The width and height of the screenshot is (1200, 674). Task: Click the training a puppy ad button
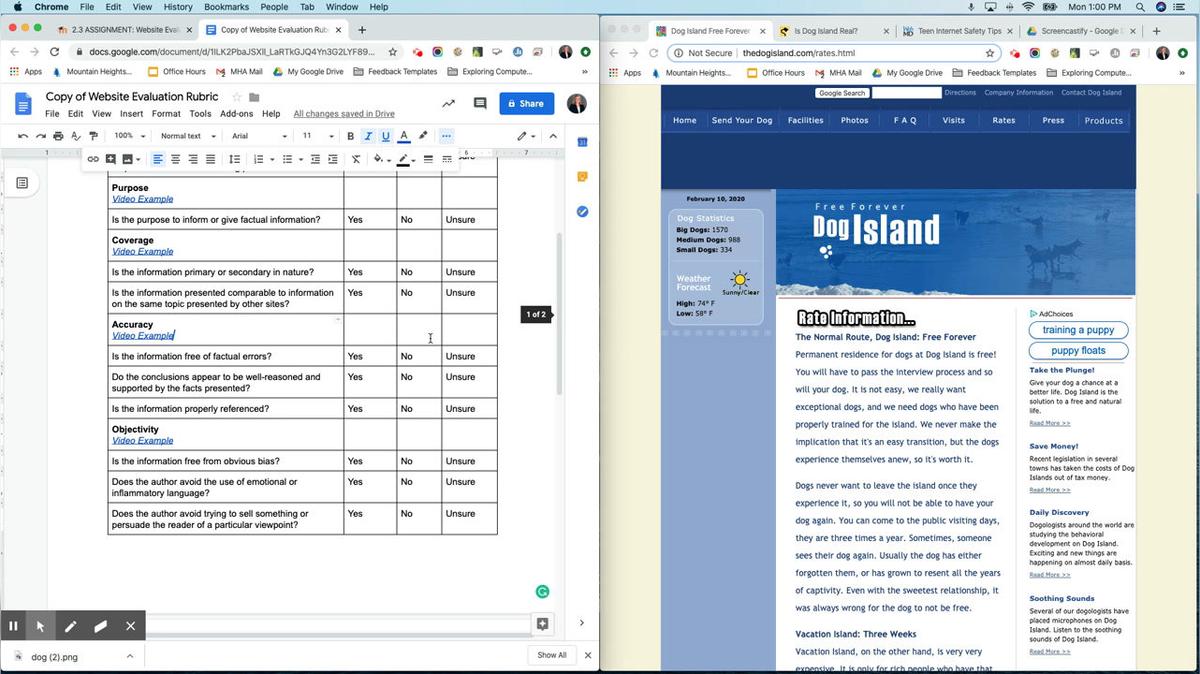click(1078, 330)
